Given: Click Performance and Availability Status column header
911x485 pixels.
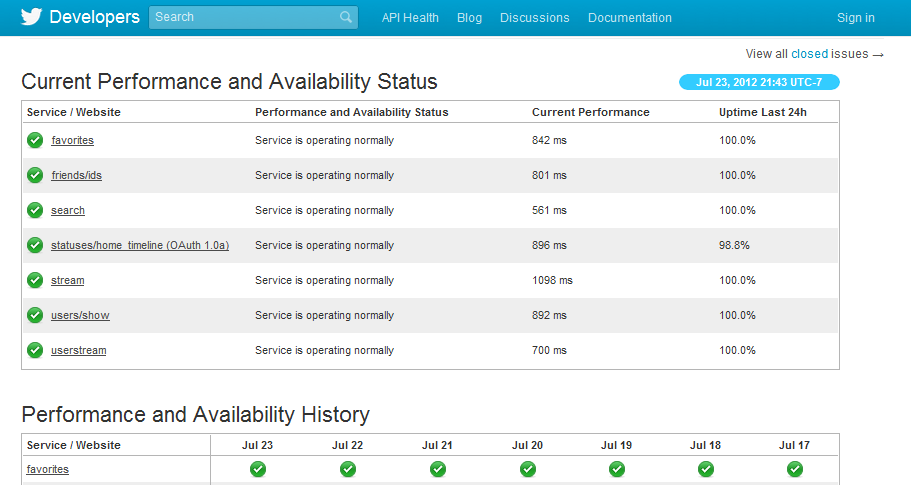Looking at the screenshot, I should [x=352, y=112].
